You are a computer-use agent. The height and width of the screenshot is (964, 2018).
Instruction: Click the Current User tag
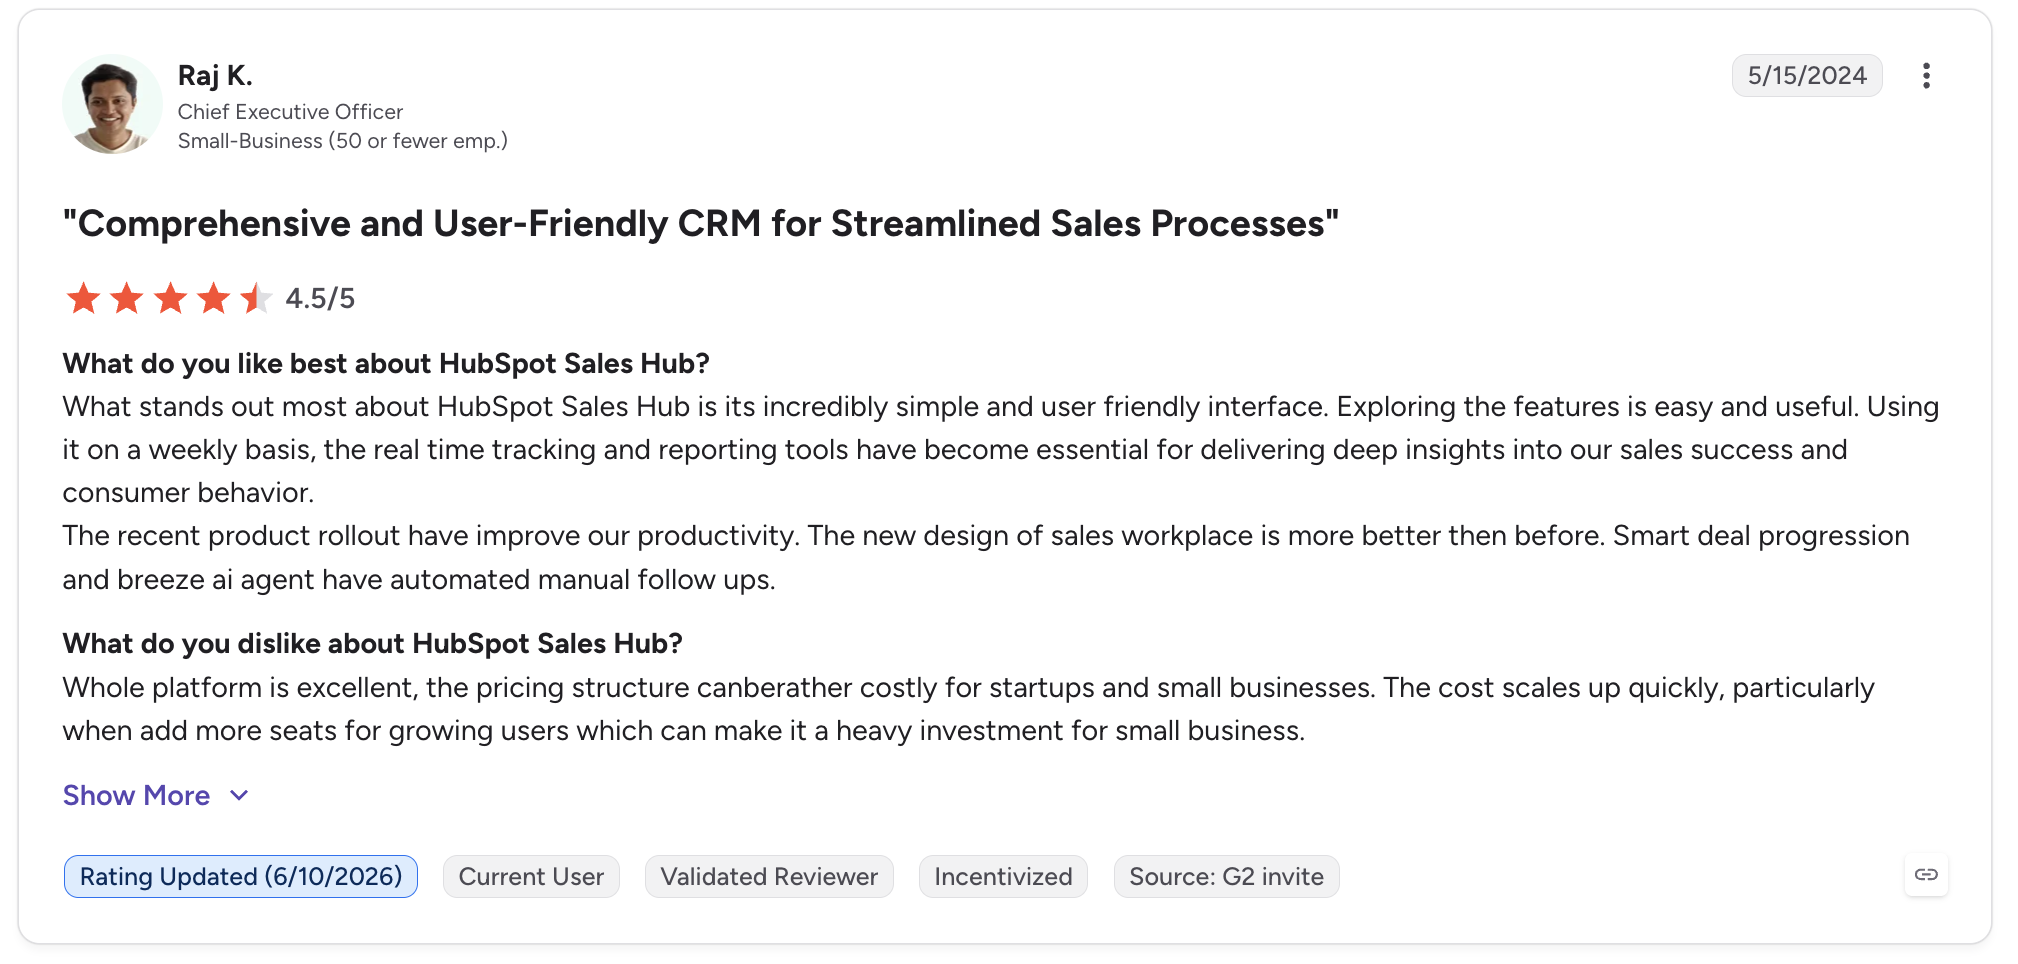tap(531, 876)
